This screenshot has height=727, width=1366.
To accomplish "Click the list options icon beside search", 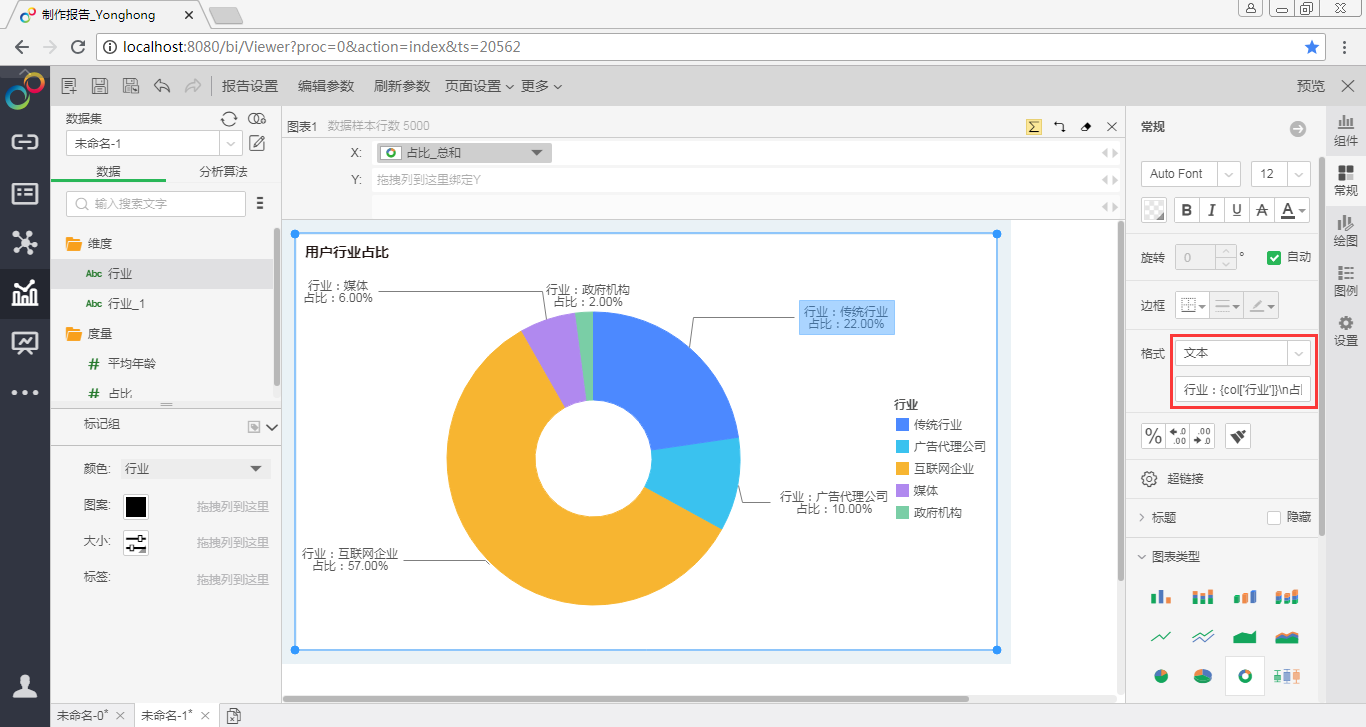I will 260,203.
